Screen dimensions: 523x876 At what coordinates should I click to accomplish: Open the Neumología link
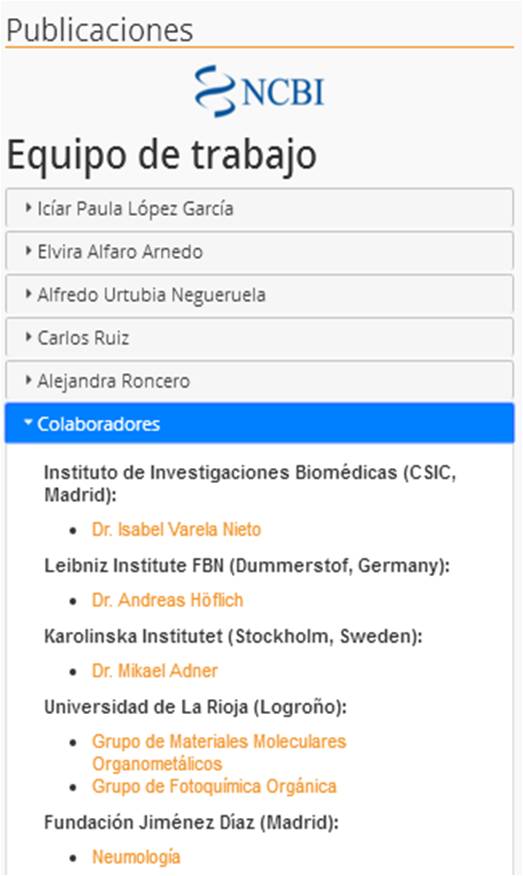(136, 856)
